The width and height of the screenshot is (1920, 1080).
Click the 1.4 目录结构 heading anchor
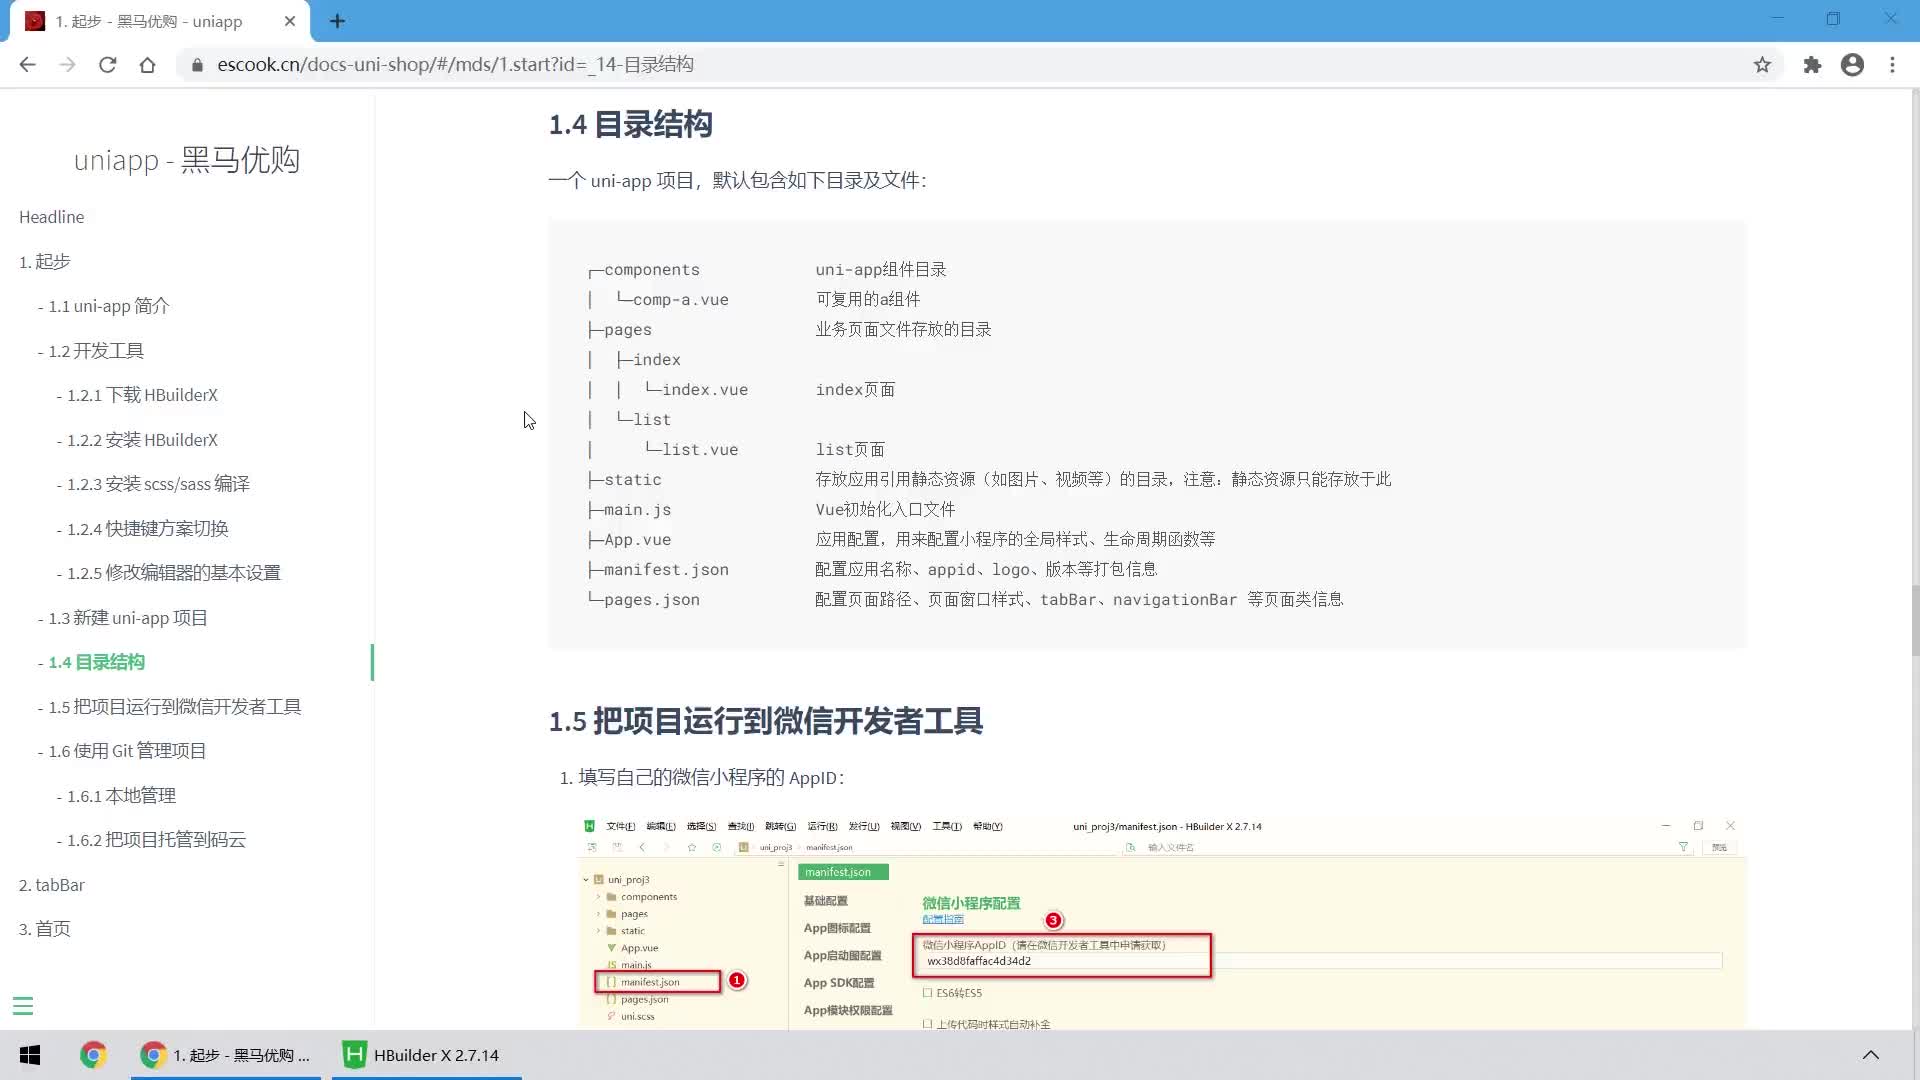630,125
